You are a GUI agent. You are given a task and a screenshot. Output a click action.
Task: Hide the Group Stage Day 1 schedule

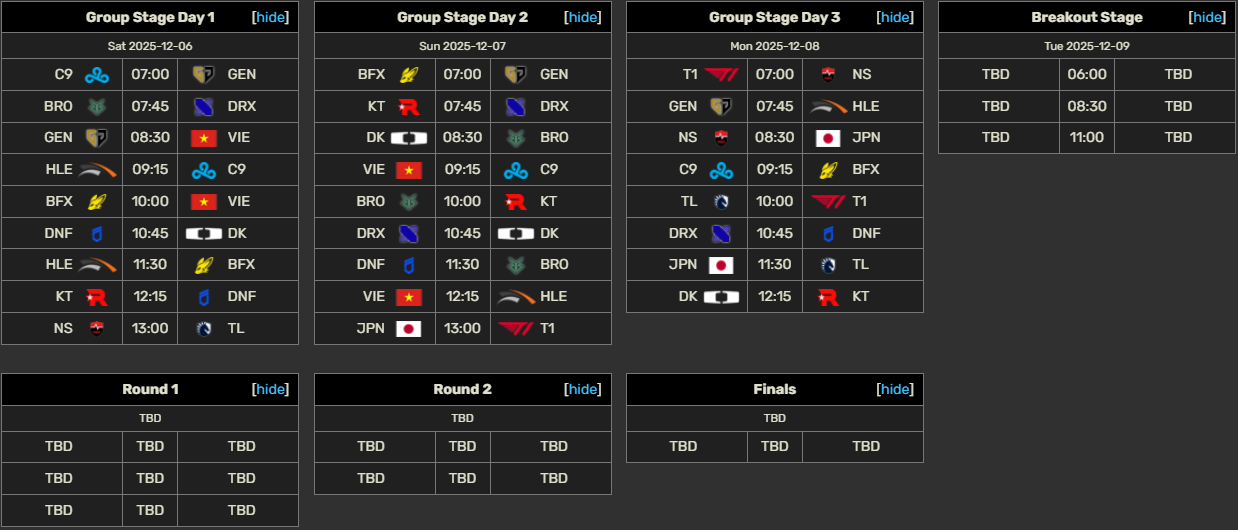click(271, 17)
